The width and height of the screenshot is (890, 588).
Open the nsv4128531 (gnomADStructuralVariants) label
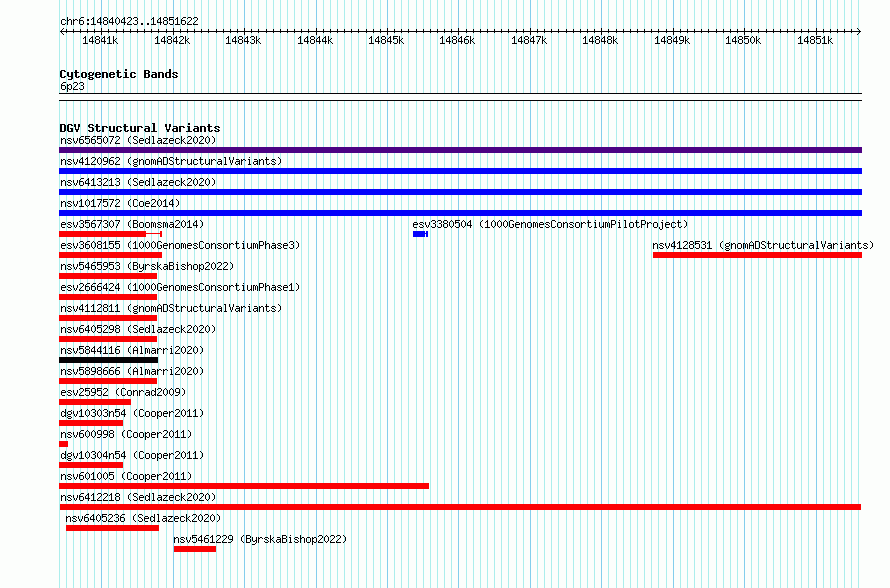[763, 245]
